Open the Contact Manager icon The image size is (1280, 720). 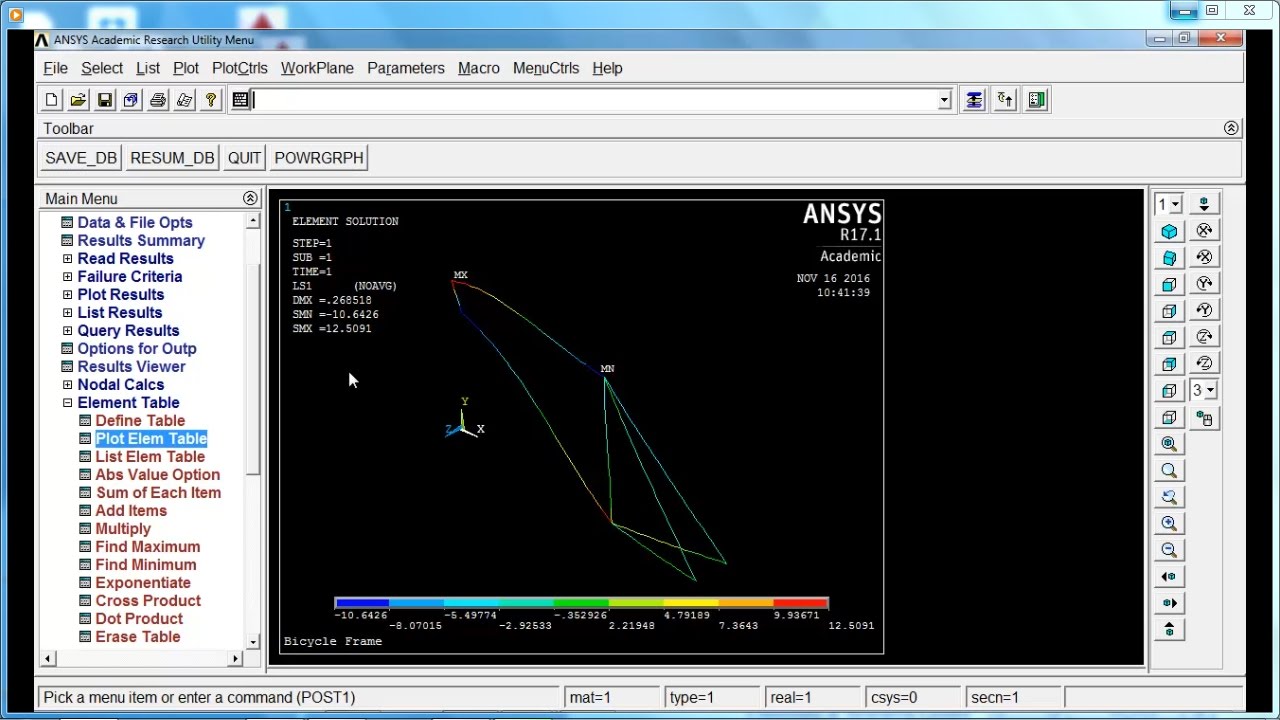pos(1036,100)
